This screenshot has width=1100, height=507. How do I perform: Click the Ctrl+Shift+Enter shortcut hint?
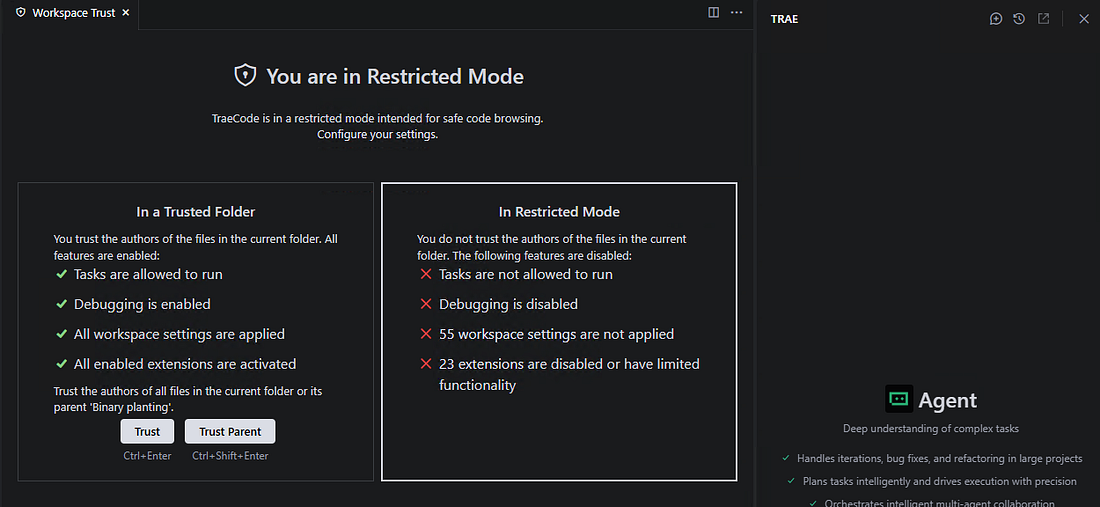[x=230, y=456]
